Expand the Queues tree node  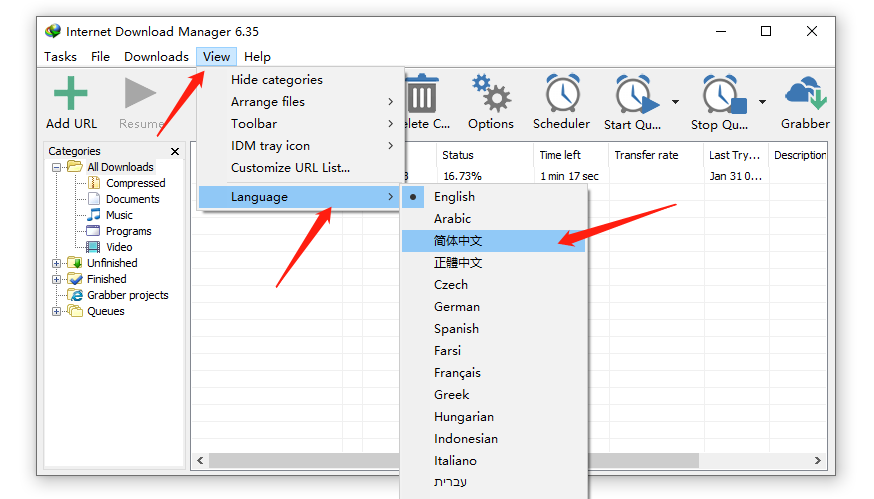pos(56,311)
